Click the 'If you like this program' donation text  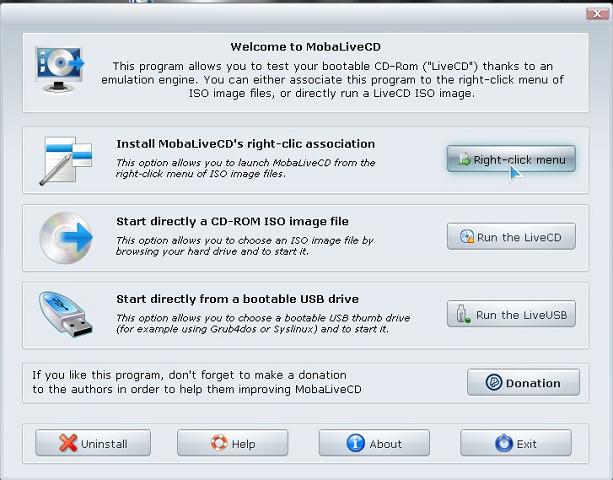pos(197,382)
